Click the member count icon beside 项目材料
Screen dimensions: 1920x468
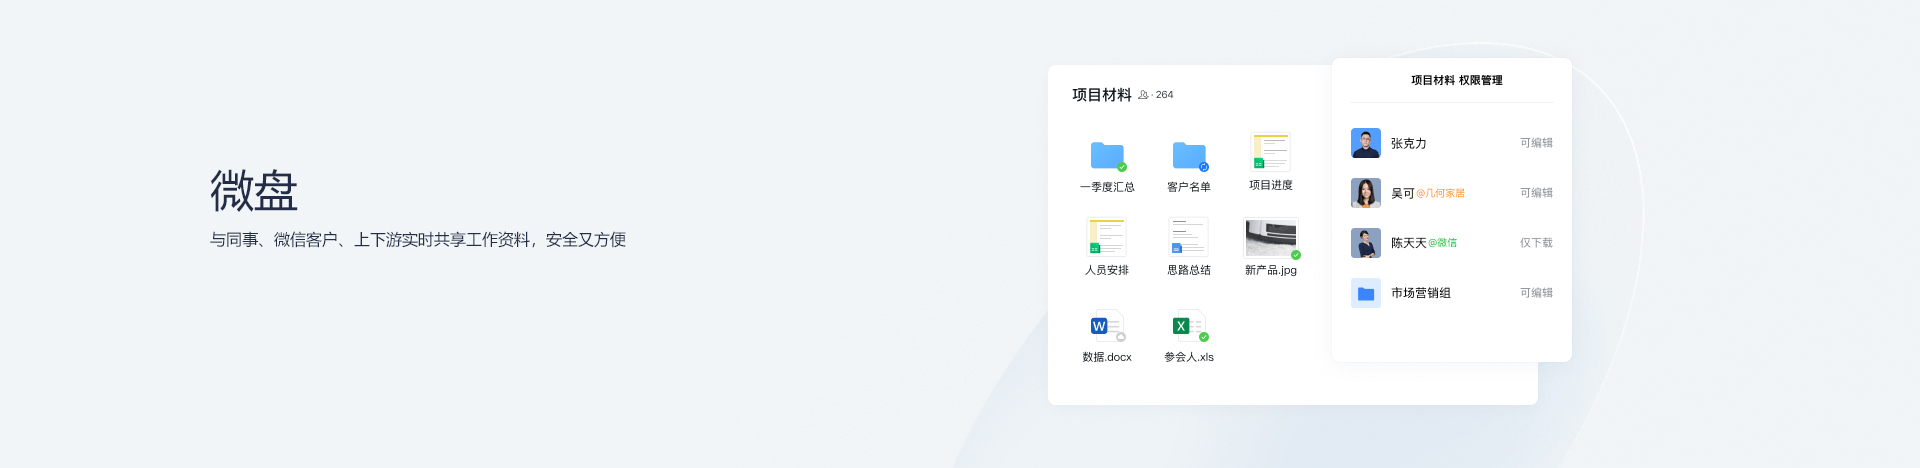point(1143,95)
